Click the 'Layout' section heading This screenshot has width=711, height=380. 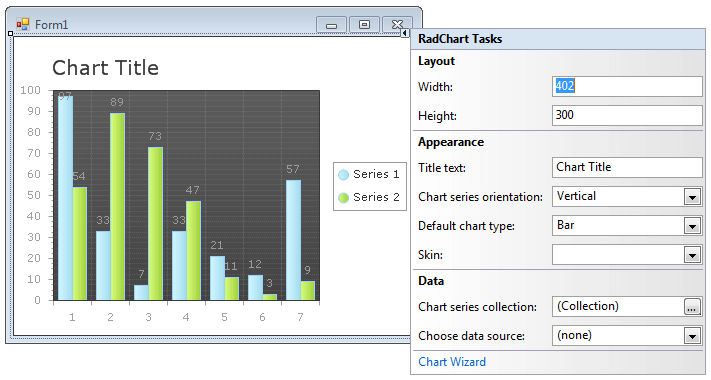(x=436, y=61)
